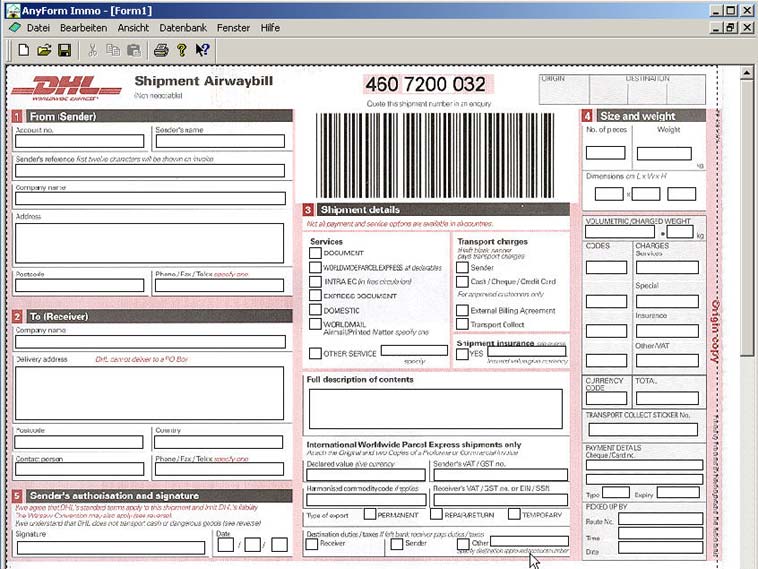The image size is (758, 569).
Task: Check the WORLDMAIL service checkbox
Action: (315, 324)
